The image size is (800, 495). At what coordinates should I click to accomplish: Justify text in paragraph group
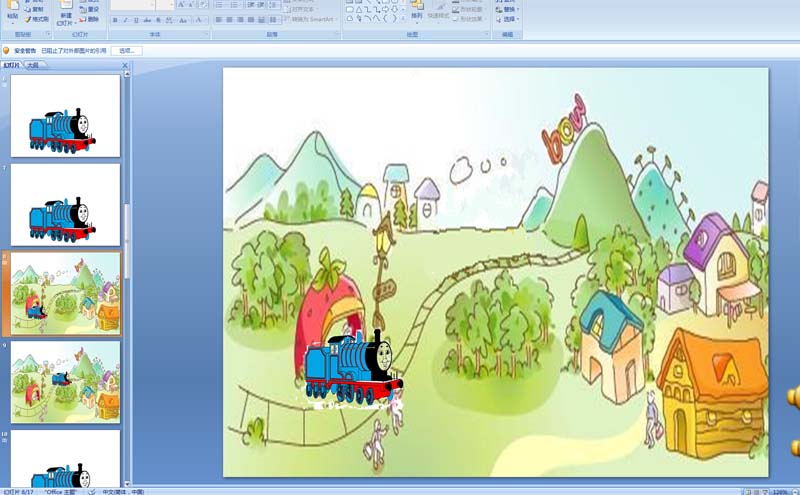[x=251, y=19]
